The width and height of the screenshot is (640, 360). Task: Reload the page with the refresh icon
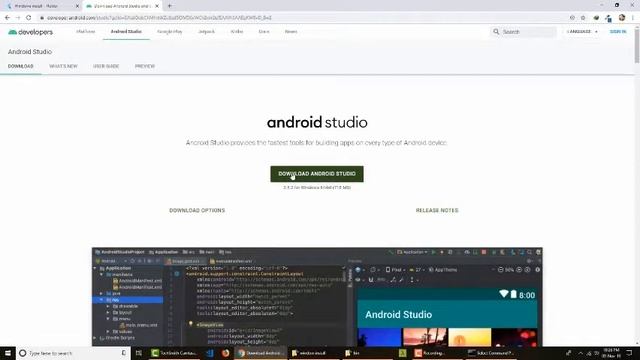coord(29,18)
